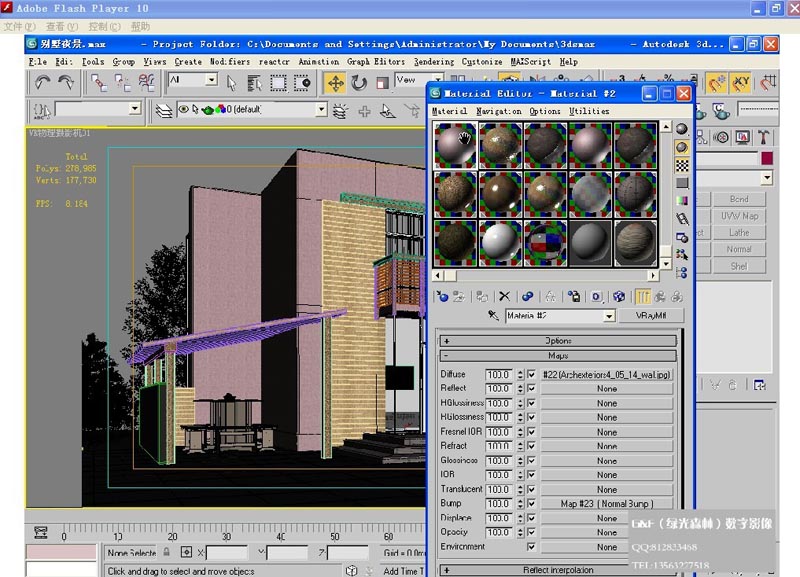Click Get Material icon in Material Editor
This screenshot has height=577, width=800.
[x=442, y=296]
